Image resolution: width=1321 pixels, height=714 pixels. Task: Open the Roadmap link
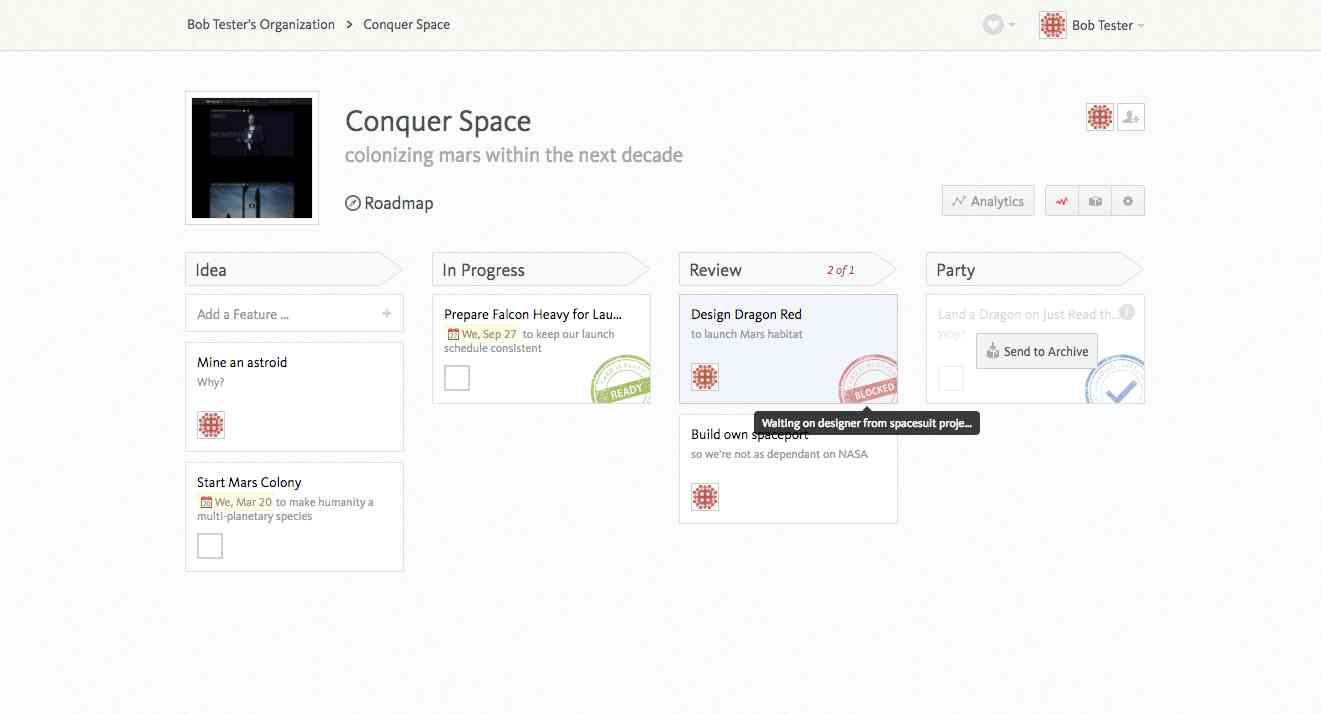(x=388, y=202)
